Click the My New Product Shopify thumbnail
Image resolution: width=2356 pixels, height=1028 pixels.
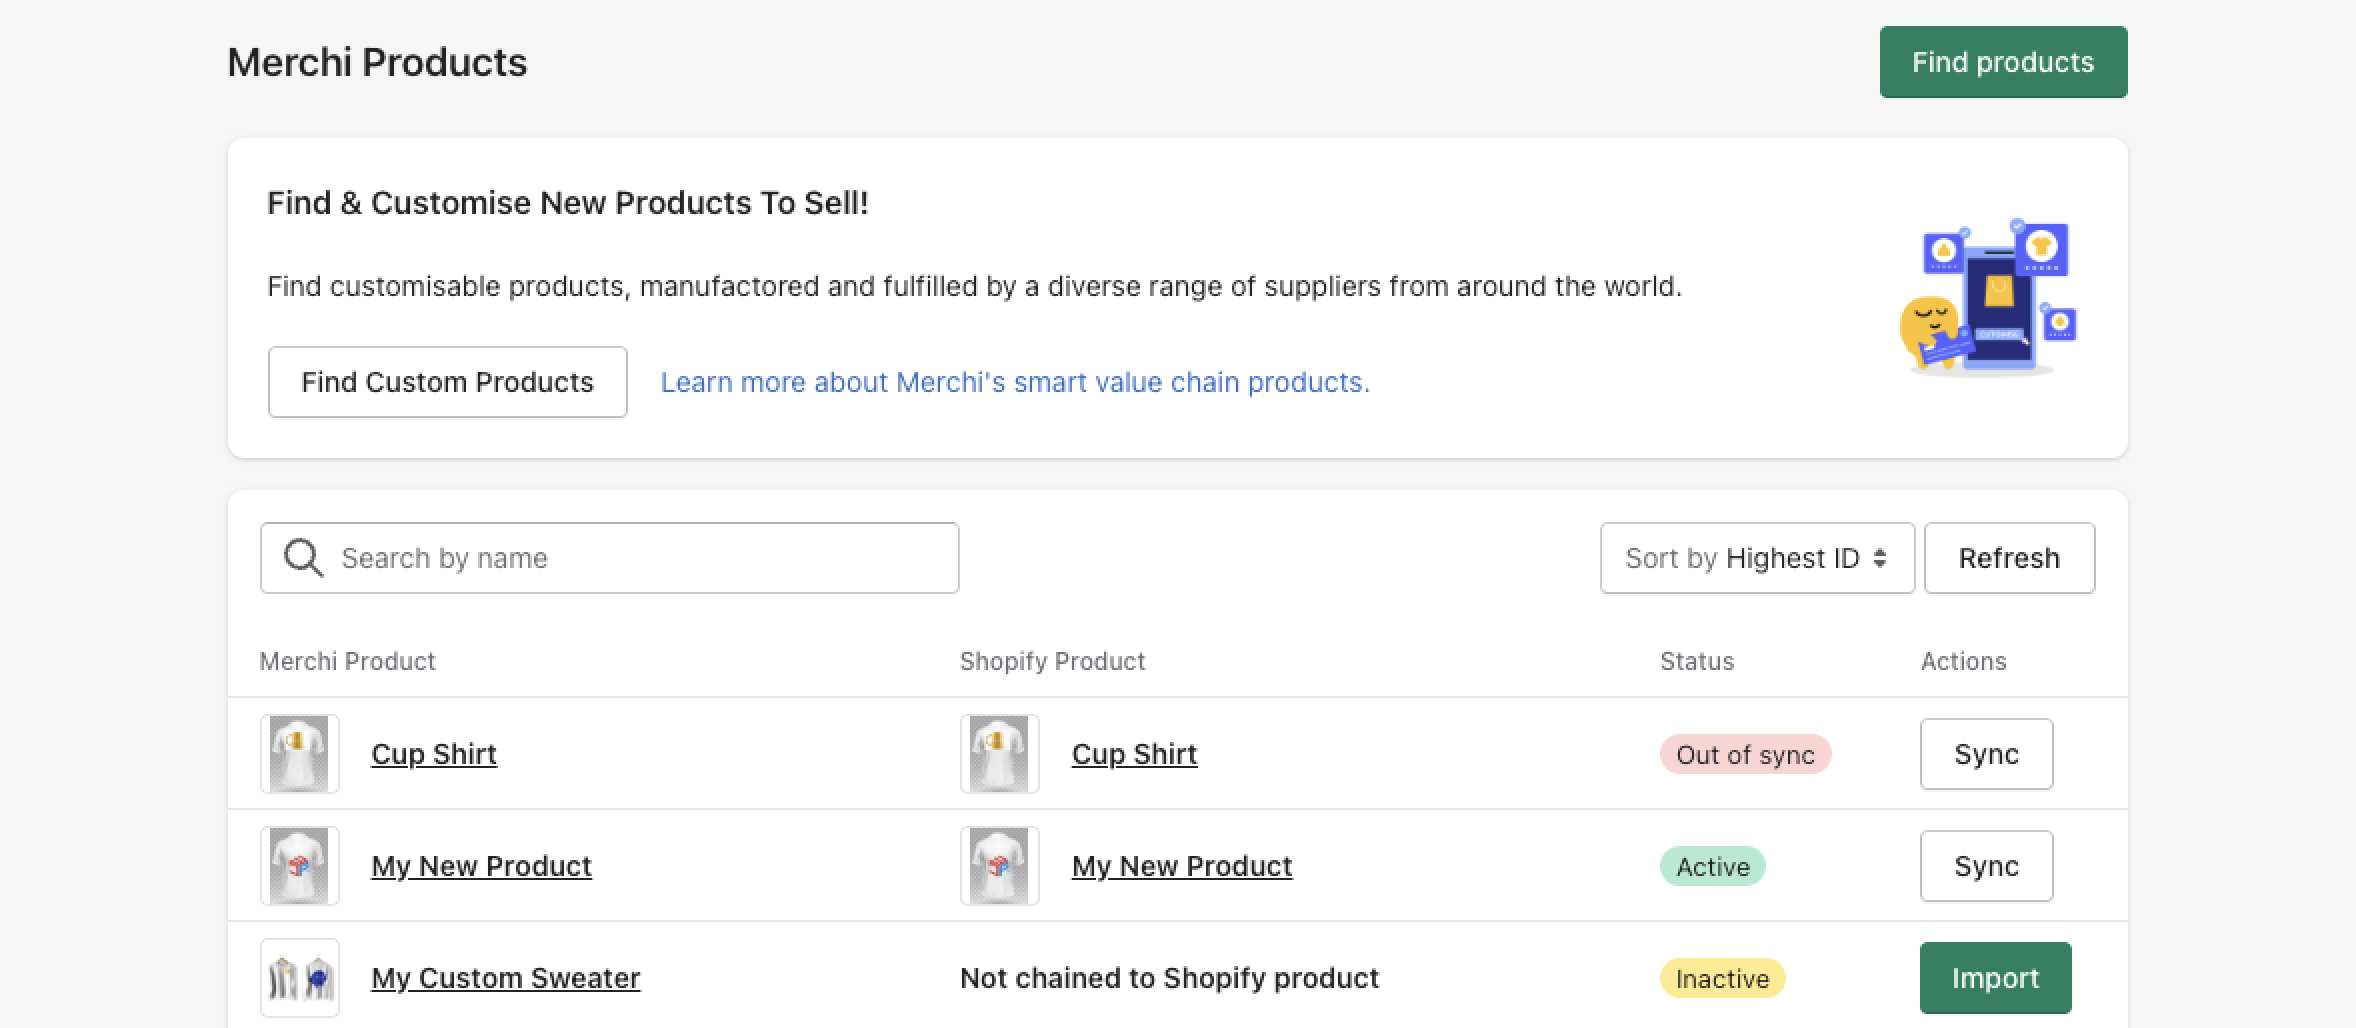[x=999, y=865]
